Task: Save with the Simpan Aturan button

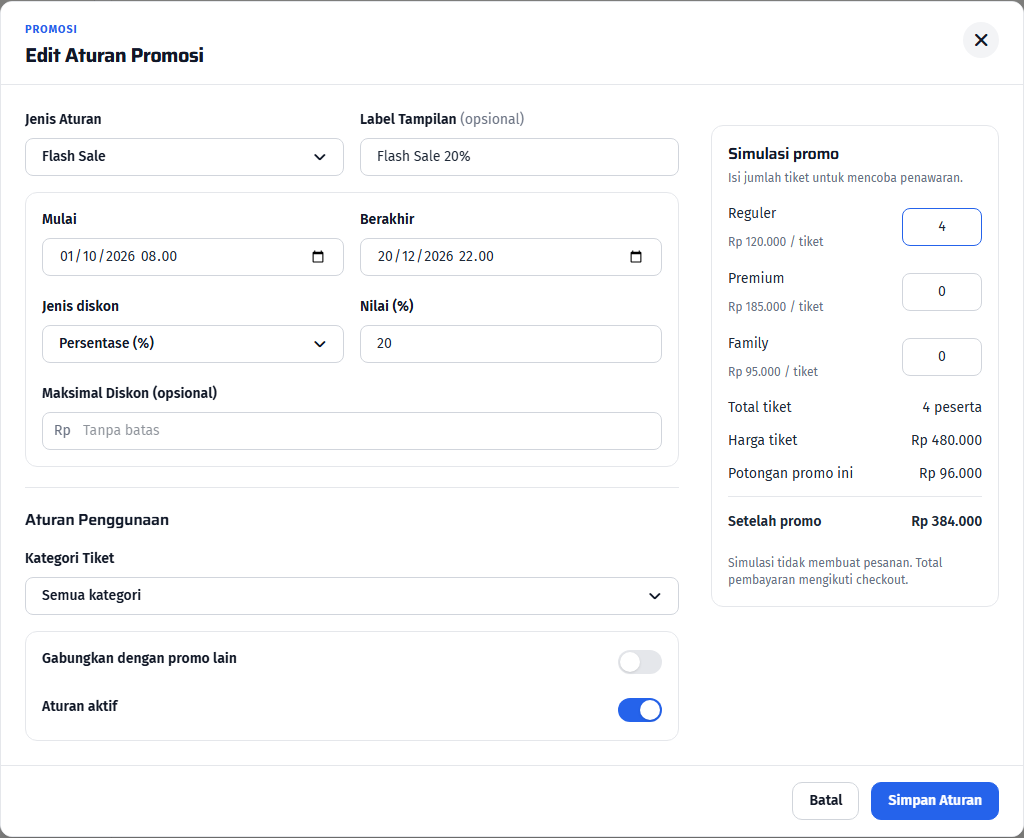Action: 935,801
